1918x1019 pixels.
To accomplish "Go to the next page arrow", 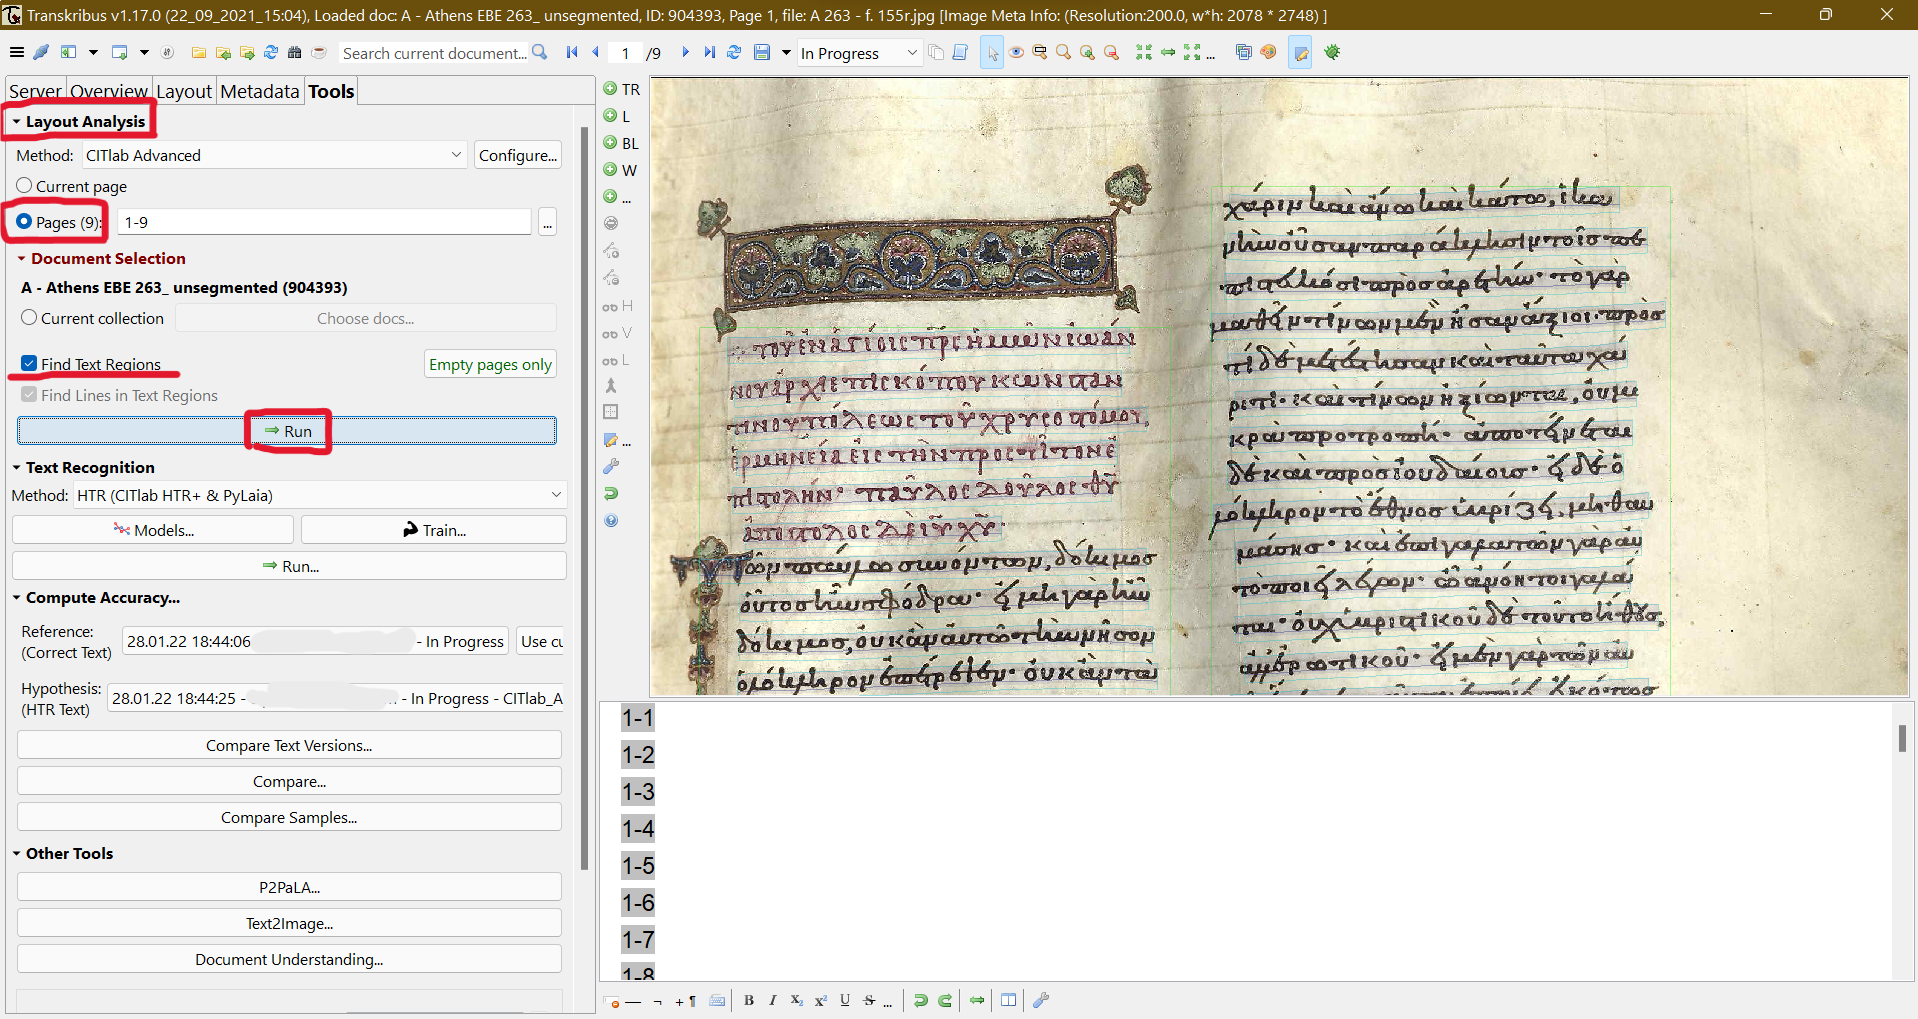I will (x=685, y=53).
